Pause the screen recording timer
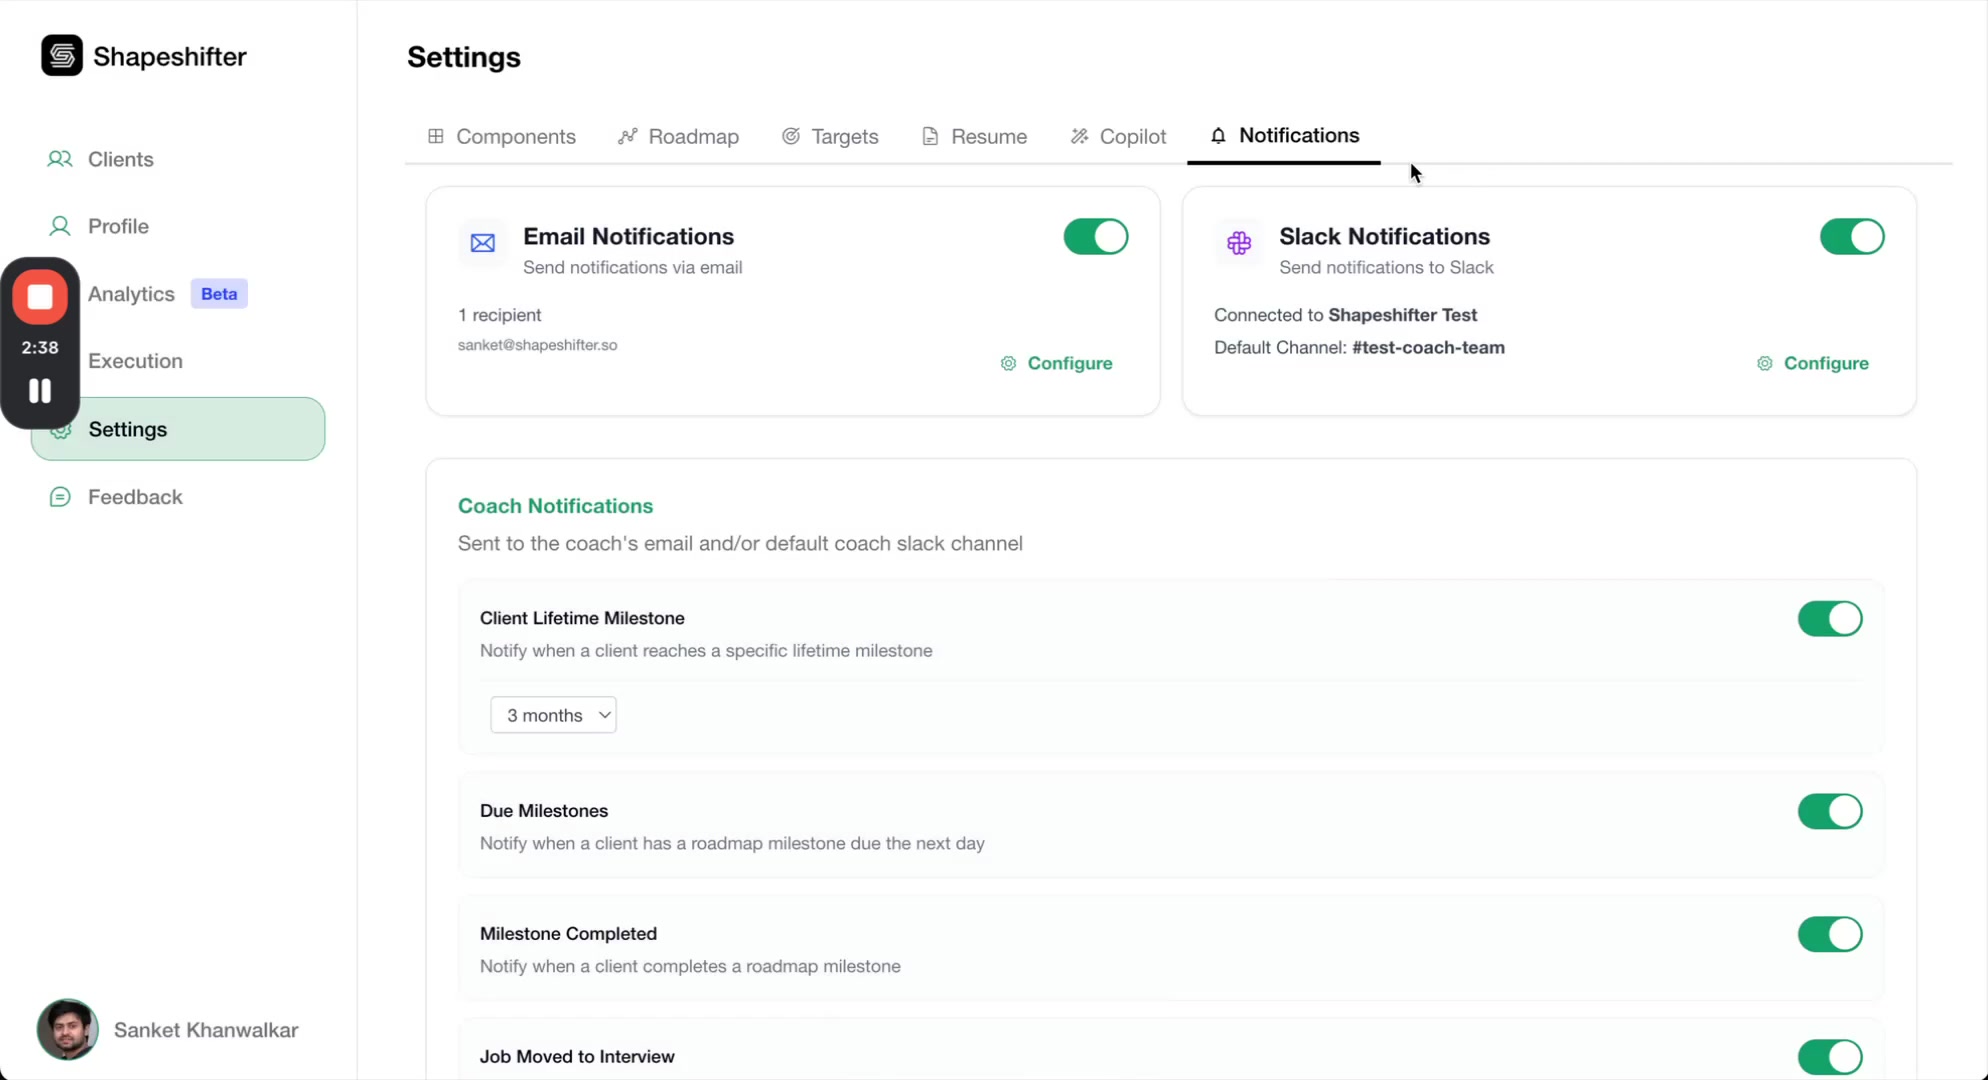 pyautogui.click(x=40, y=390)
